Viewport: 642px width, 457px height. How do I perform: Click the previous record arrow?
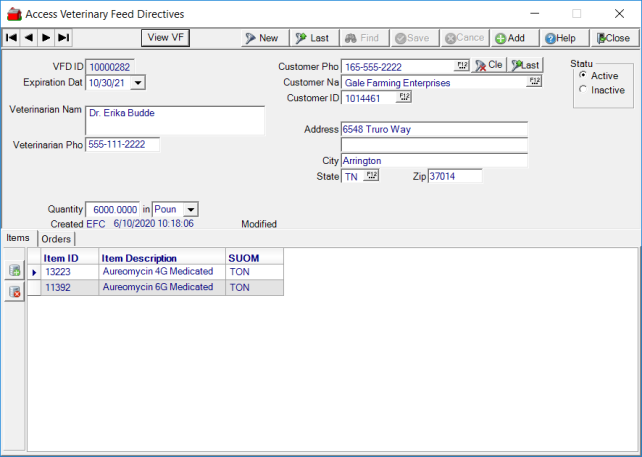tap(28, 38)
